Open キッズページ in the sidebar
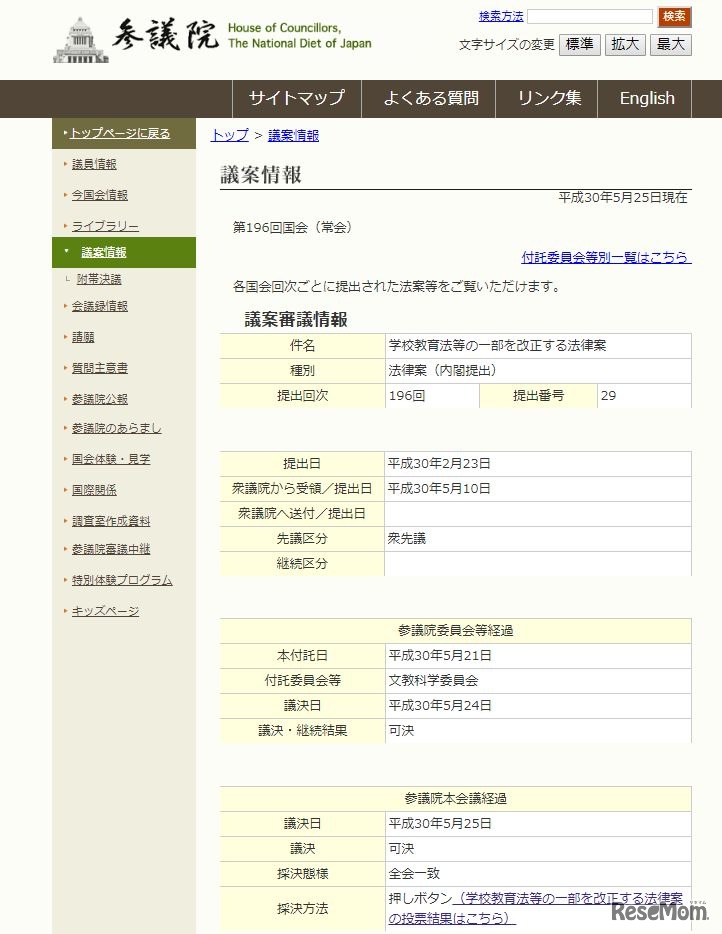The height and width of the screenshot is (934, 722). (x=105, y=611)
